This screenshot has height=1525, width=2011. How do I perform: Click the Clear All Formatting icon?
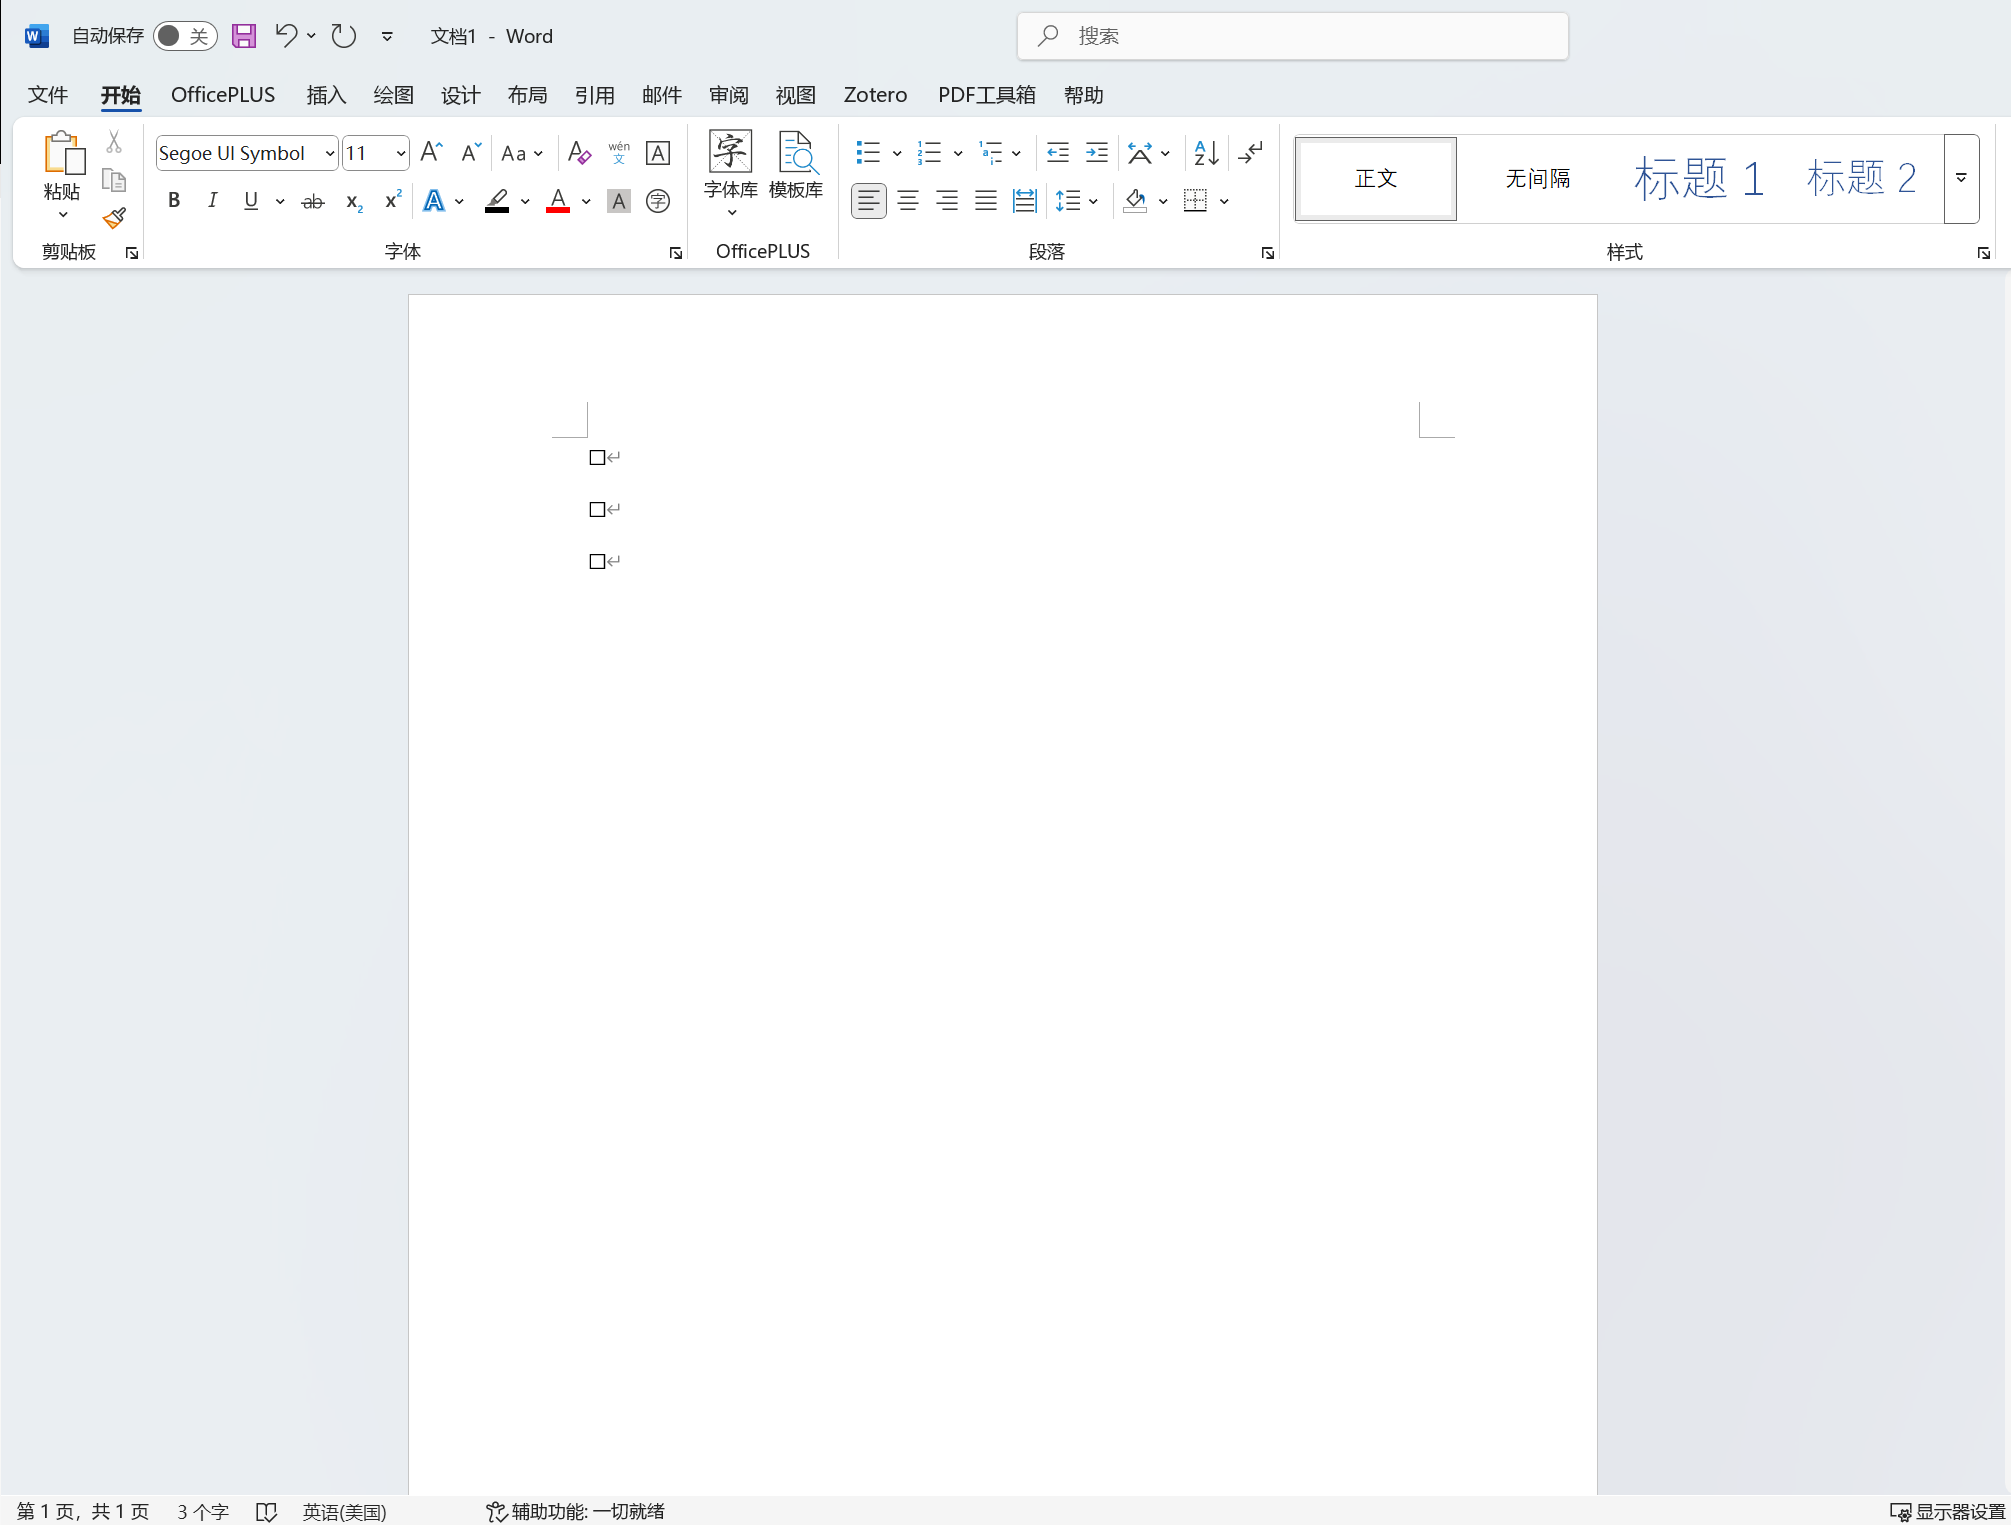pyautogui.click(x=578, y=153)
